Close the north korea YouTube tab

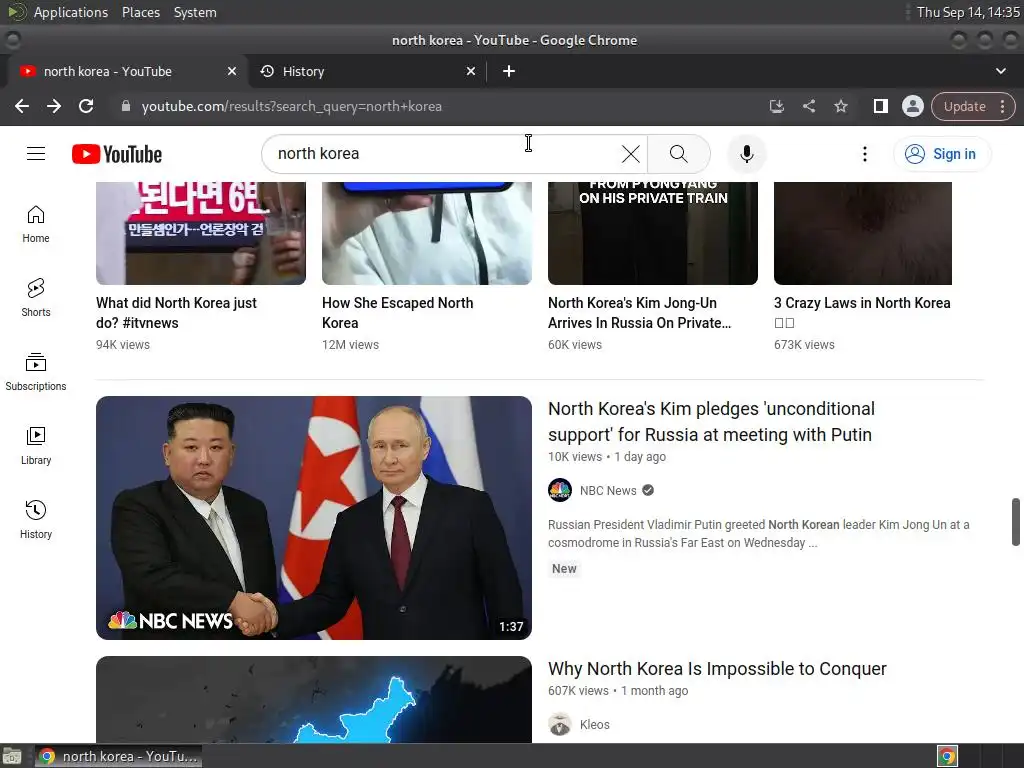pos(232,71)
